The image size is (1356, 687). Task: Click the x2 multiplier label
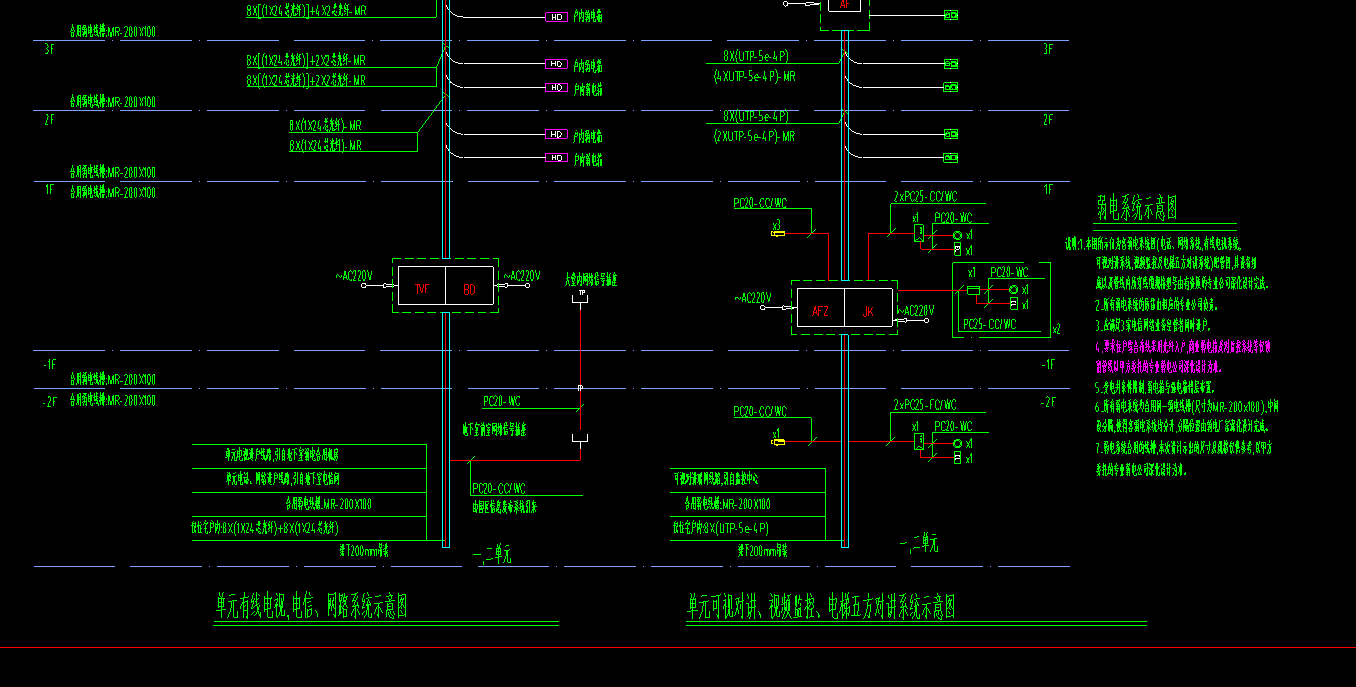1057,329
